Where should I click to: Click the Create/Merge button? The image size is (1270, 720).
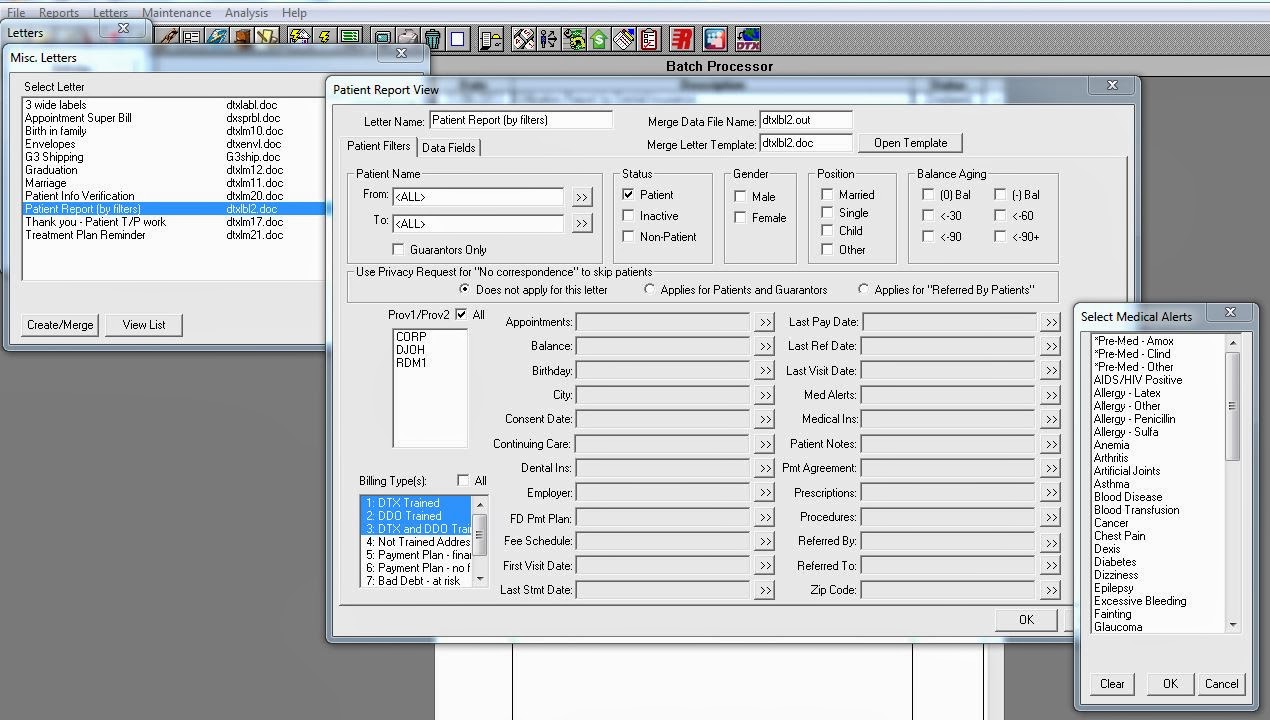point(60,325)
